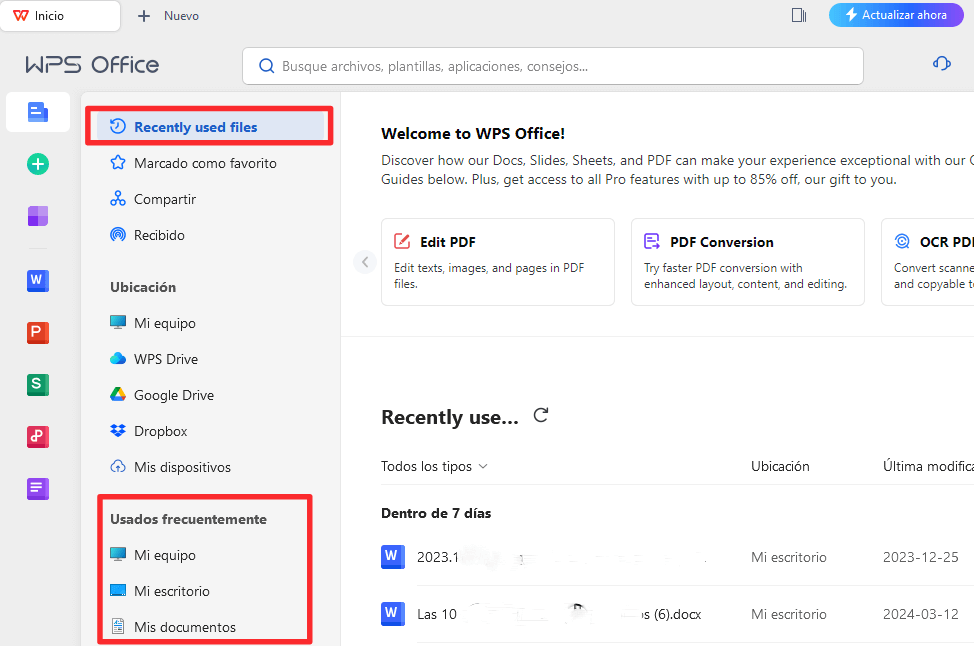The height and width of the screenshot is (646, 974).
Task: Launch WPS Spreadsheets from sidebar
Action: [x=38, y=384]
